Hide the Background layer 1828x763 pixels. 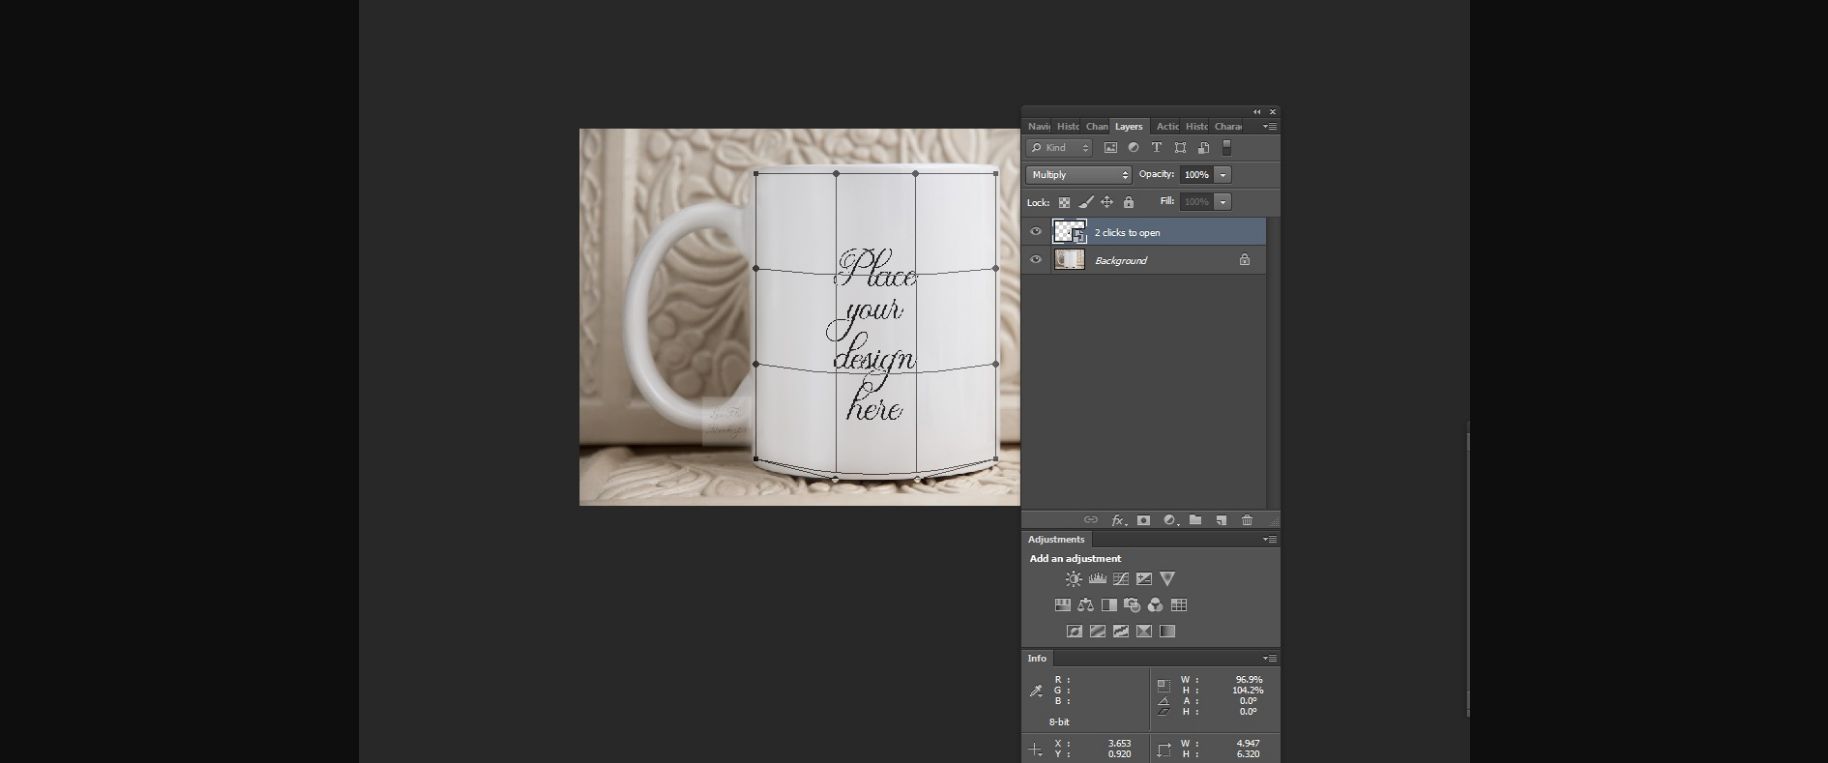click(1036, 260)
